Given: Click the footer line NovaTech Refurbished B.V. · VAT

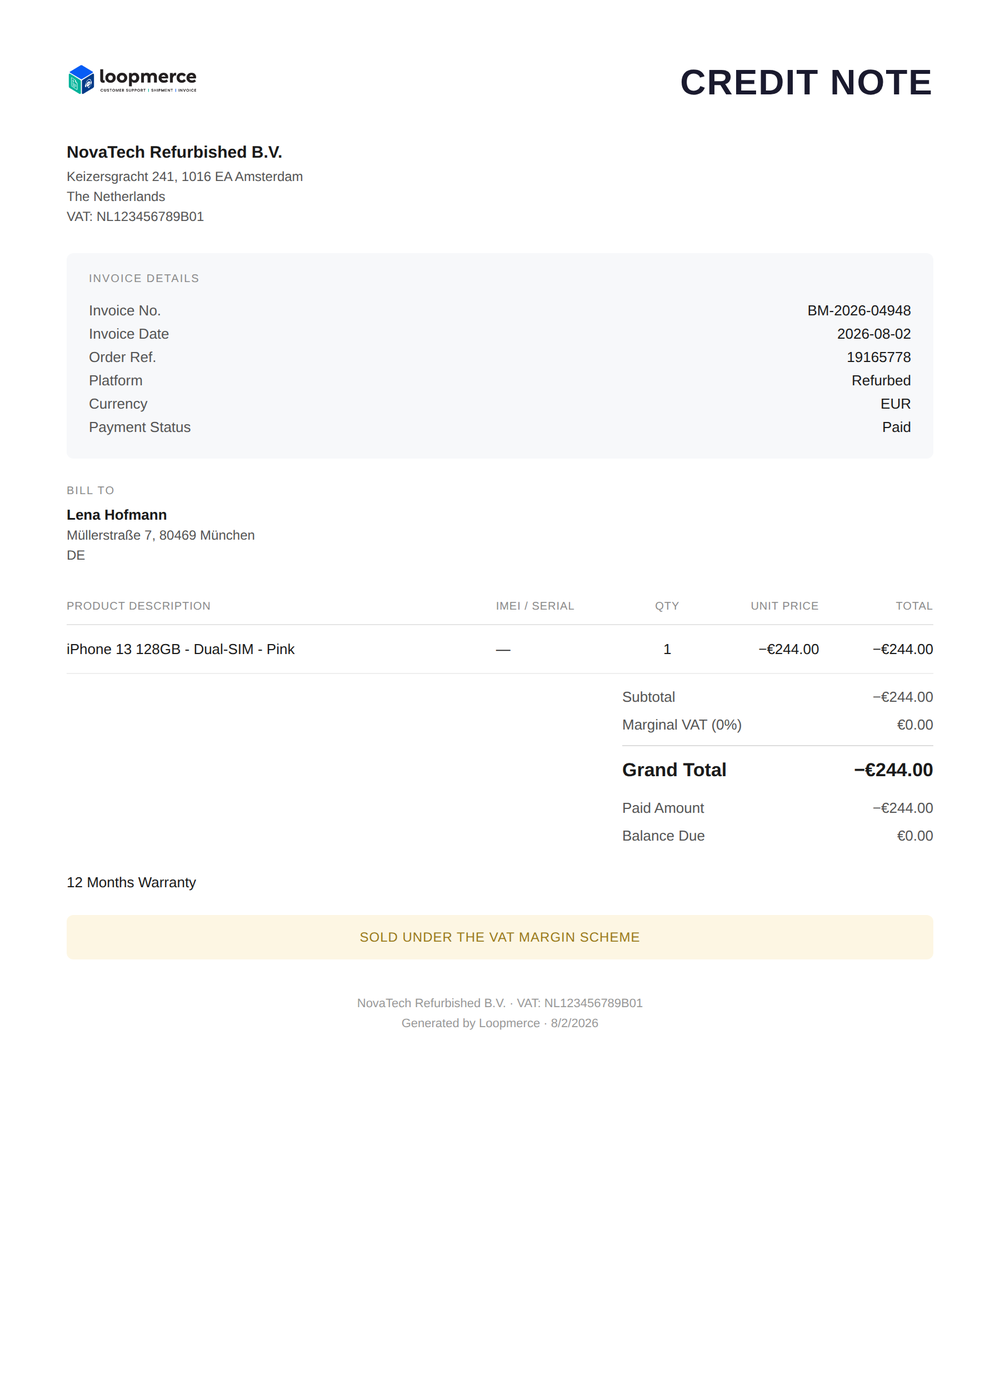Looking at the screenshot, I should pos(500,1004).
